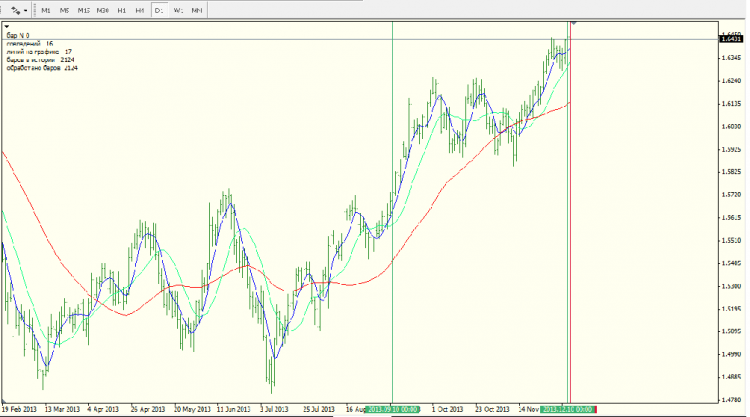Set chart period to H1
Screen dimensions: 750x417
click(121, 9)
